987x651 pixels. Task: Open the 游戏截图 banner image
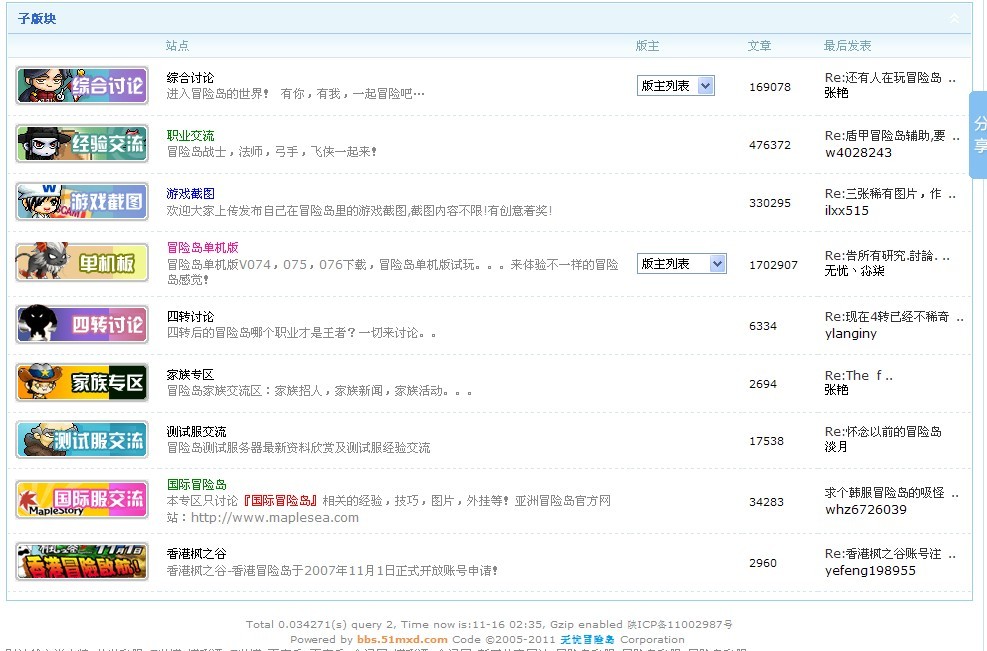click(x=82, y=202)
